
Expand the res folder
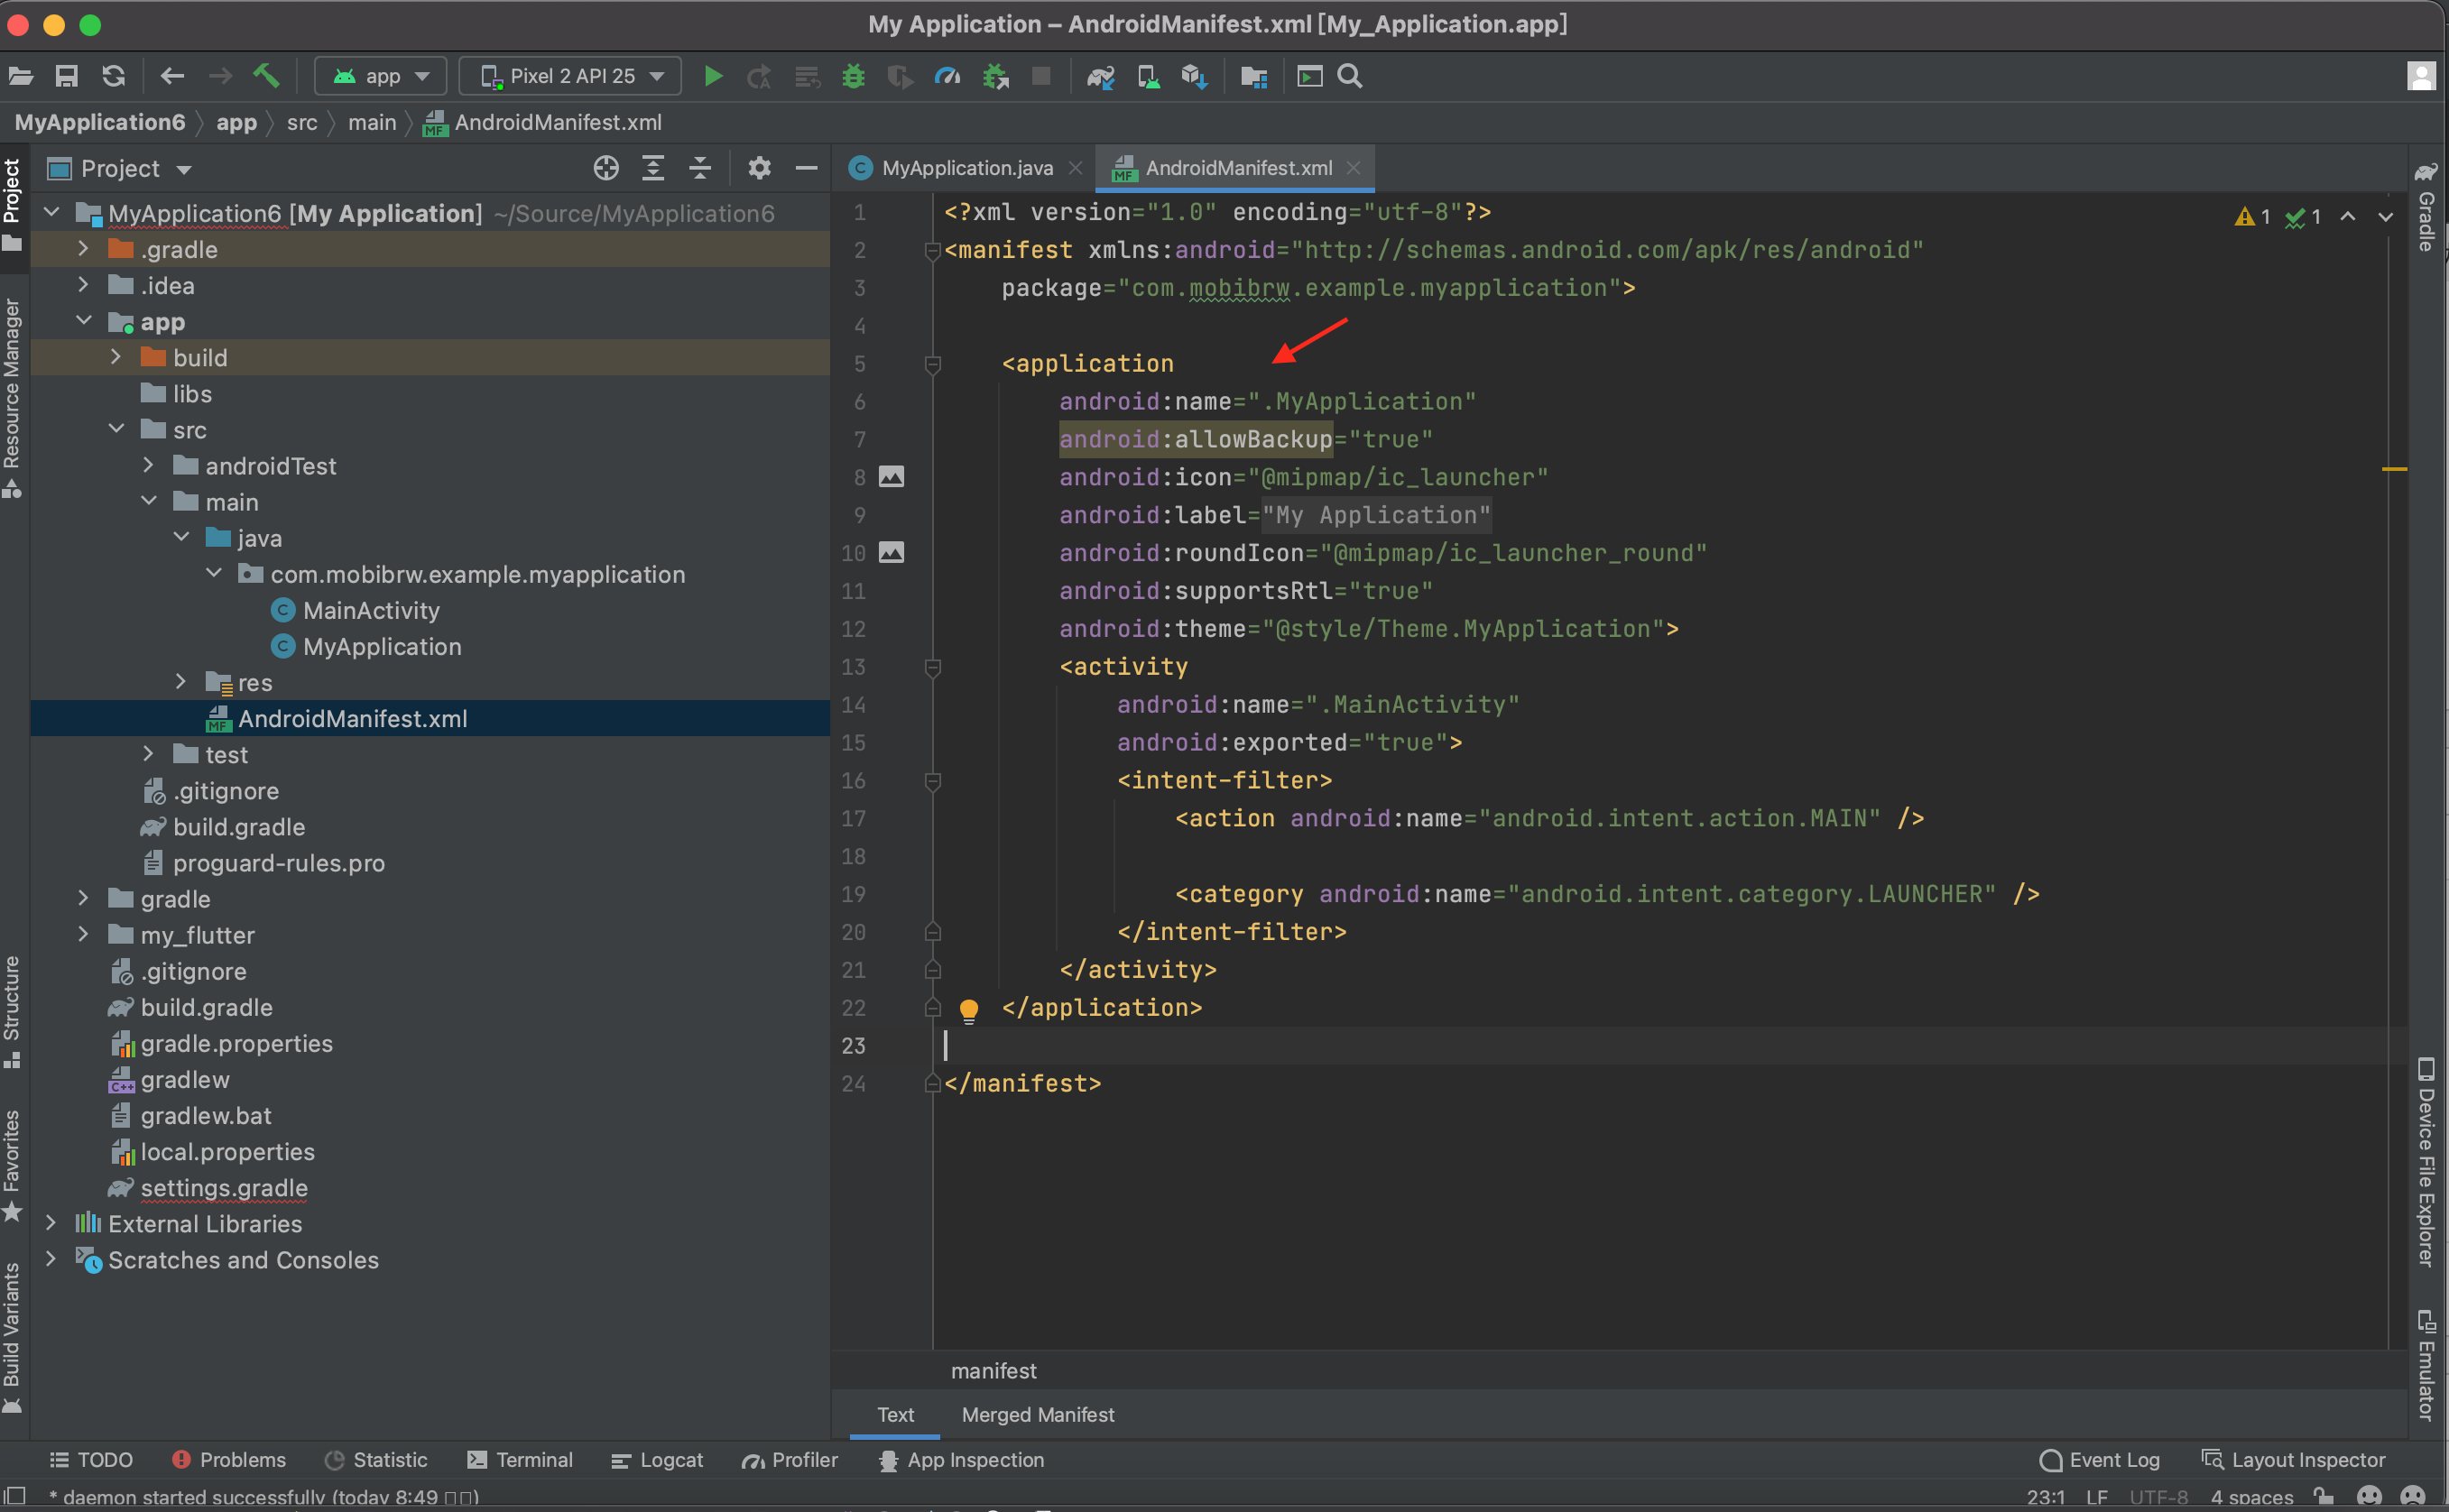(x=180, y=682)
